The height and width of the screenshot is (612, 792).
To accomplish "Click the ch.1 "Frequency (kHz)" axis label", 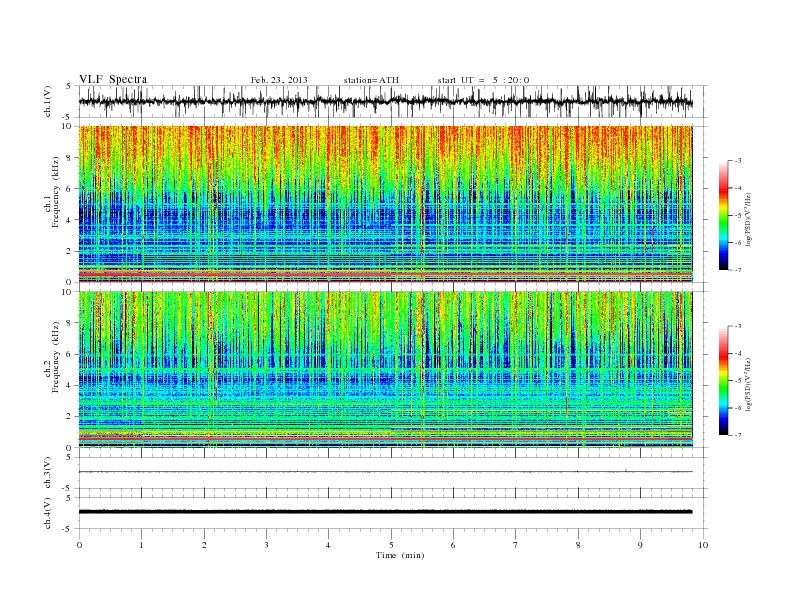I will [56, 192].
